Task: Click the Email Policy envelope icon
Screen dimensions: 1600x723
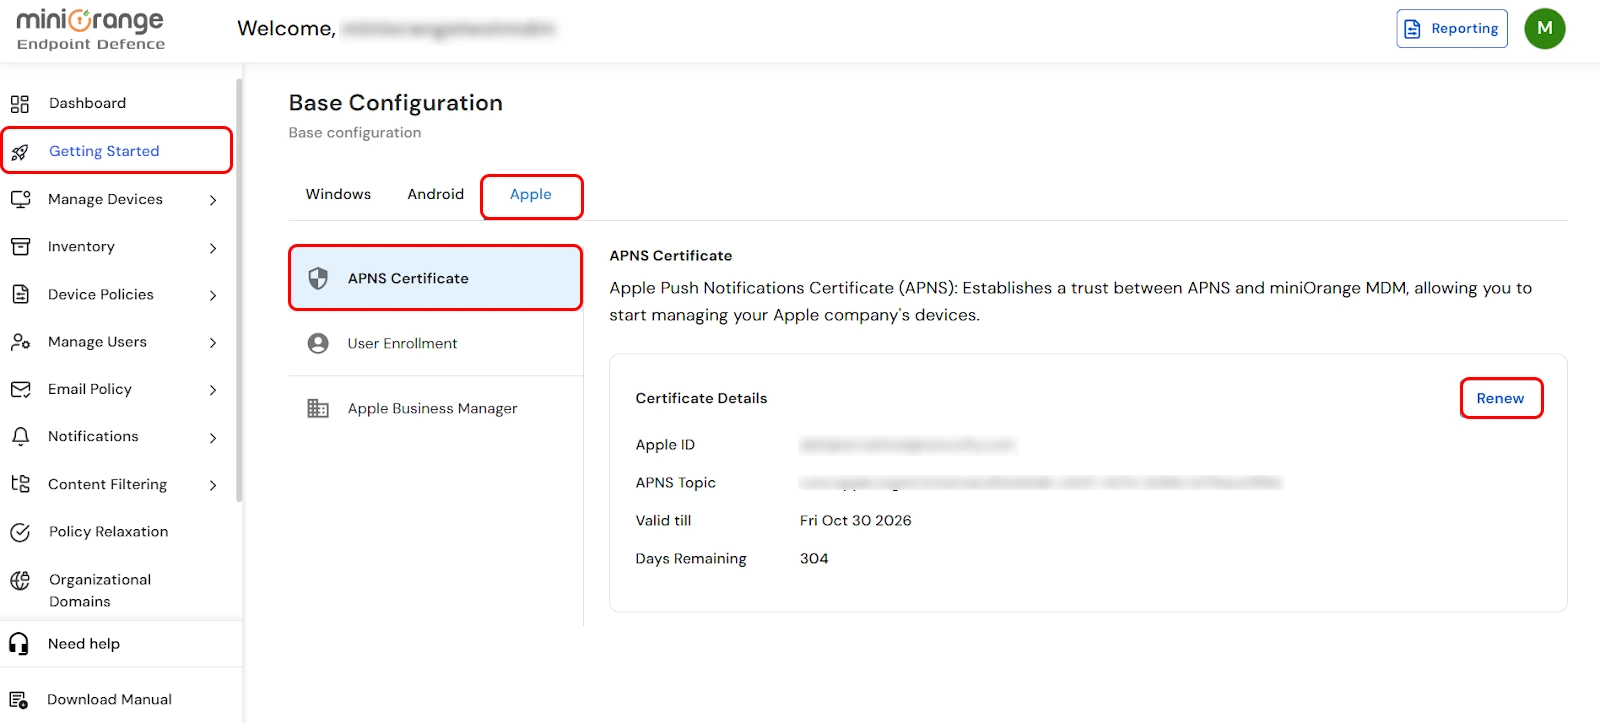Action: pyautogui.click(x=20, y=389)
